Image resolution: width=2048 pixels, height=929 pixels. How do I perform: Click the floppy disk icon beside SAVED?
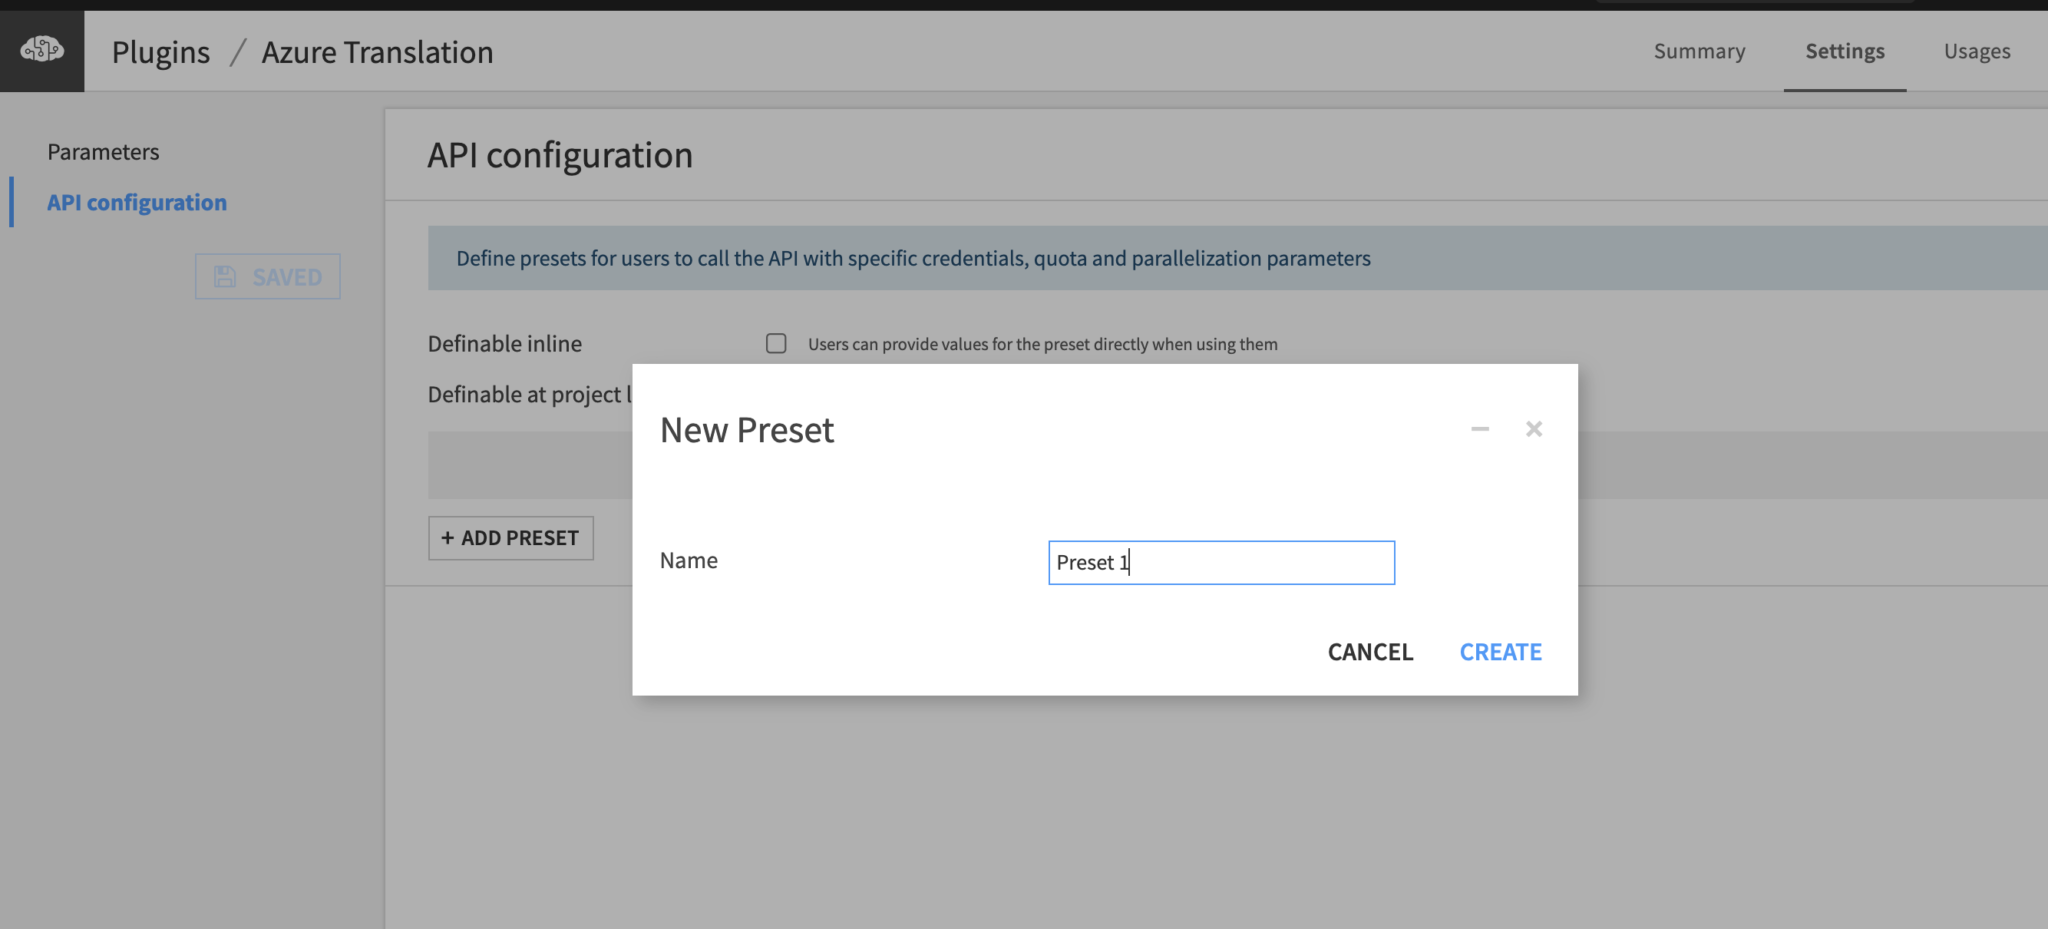[x=225, y=276]
